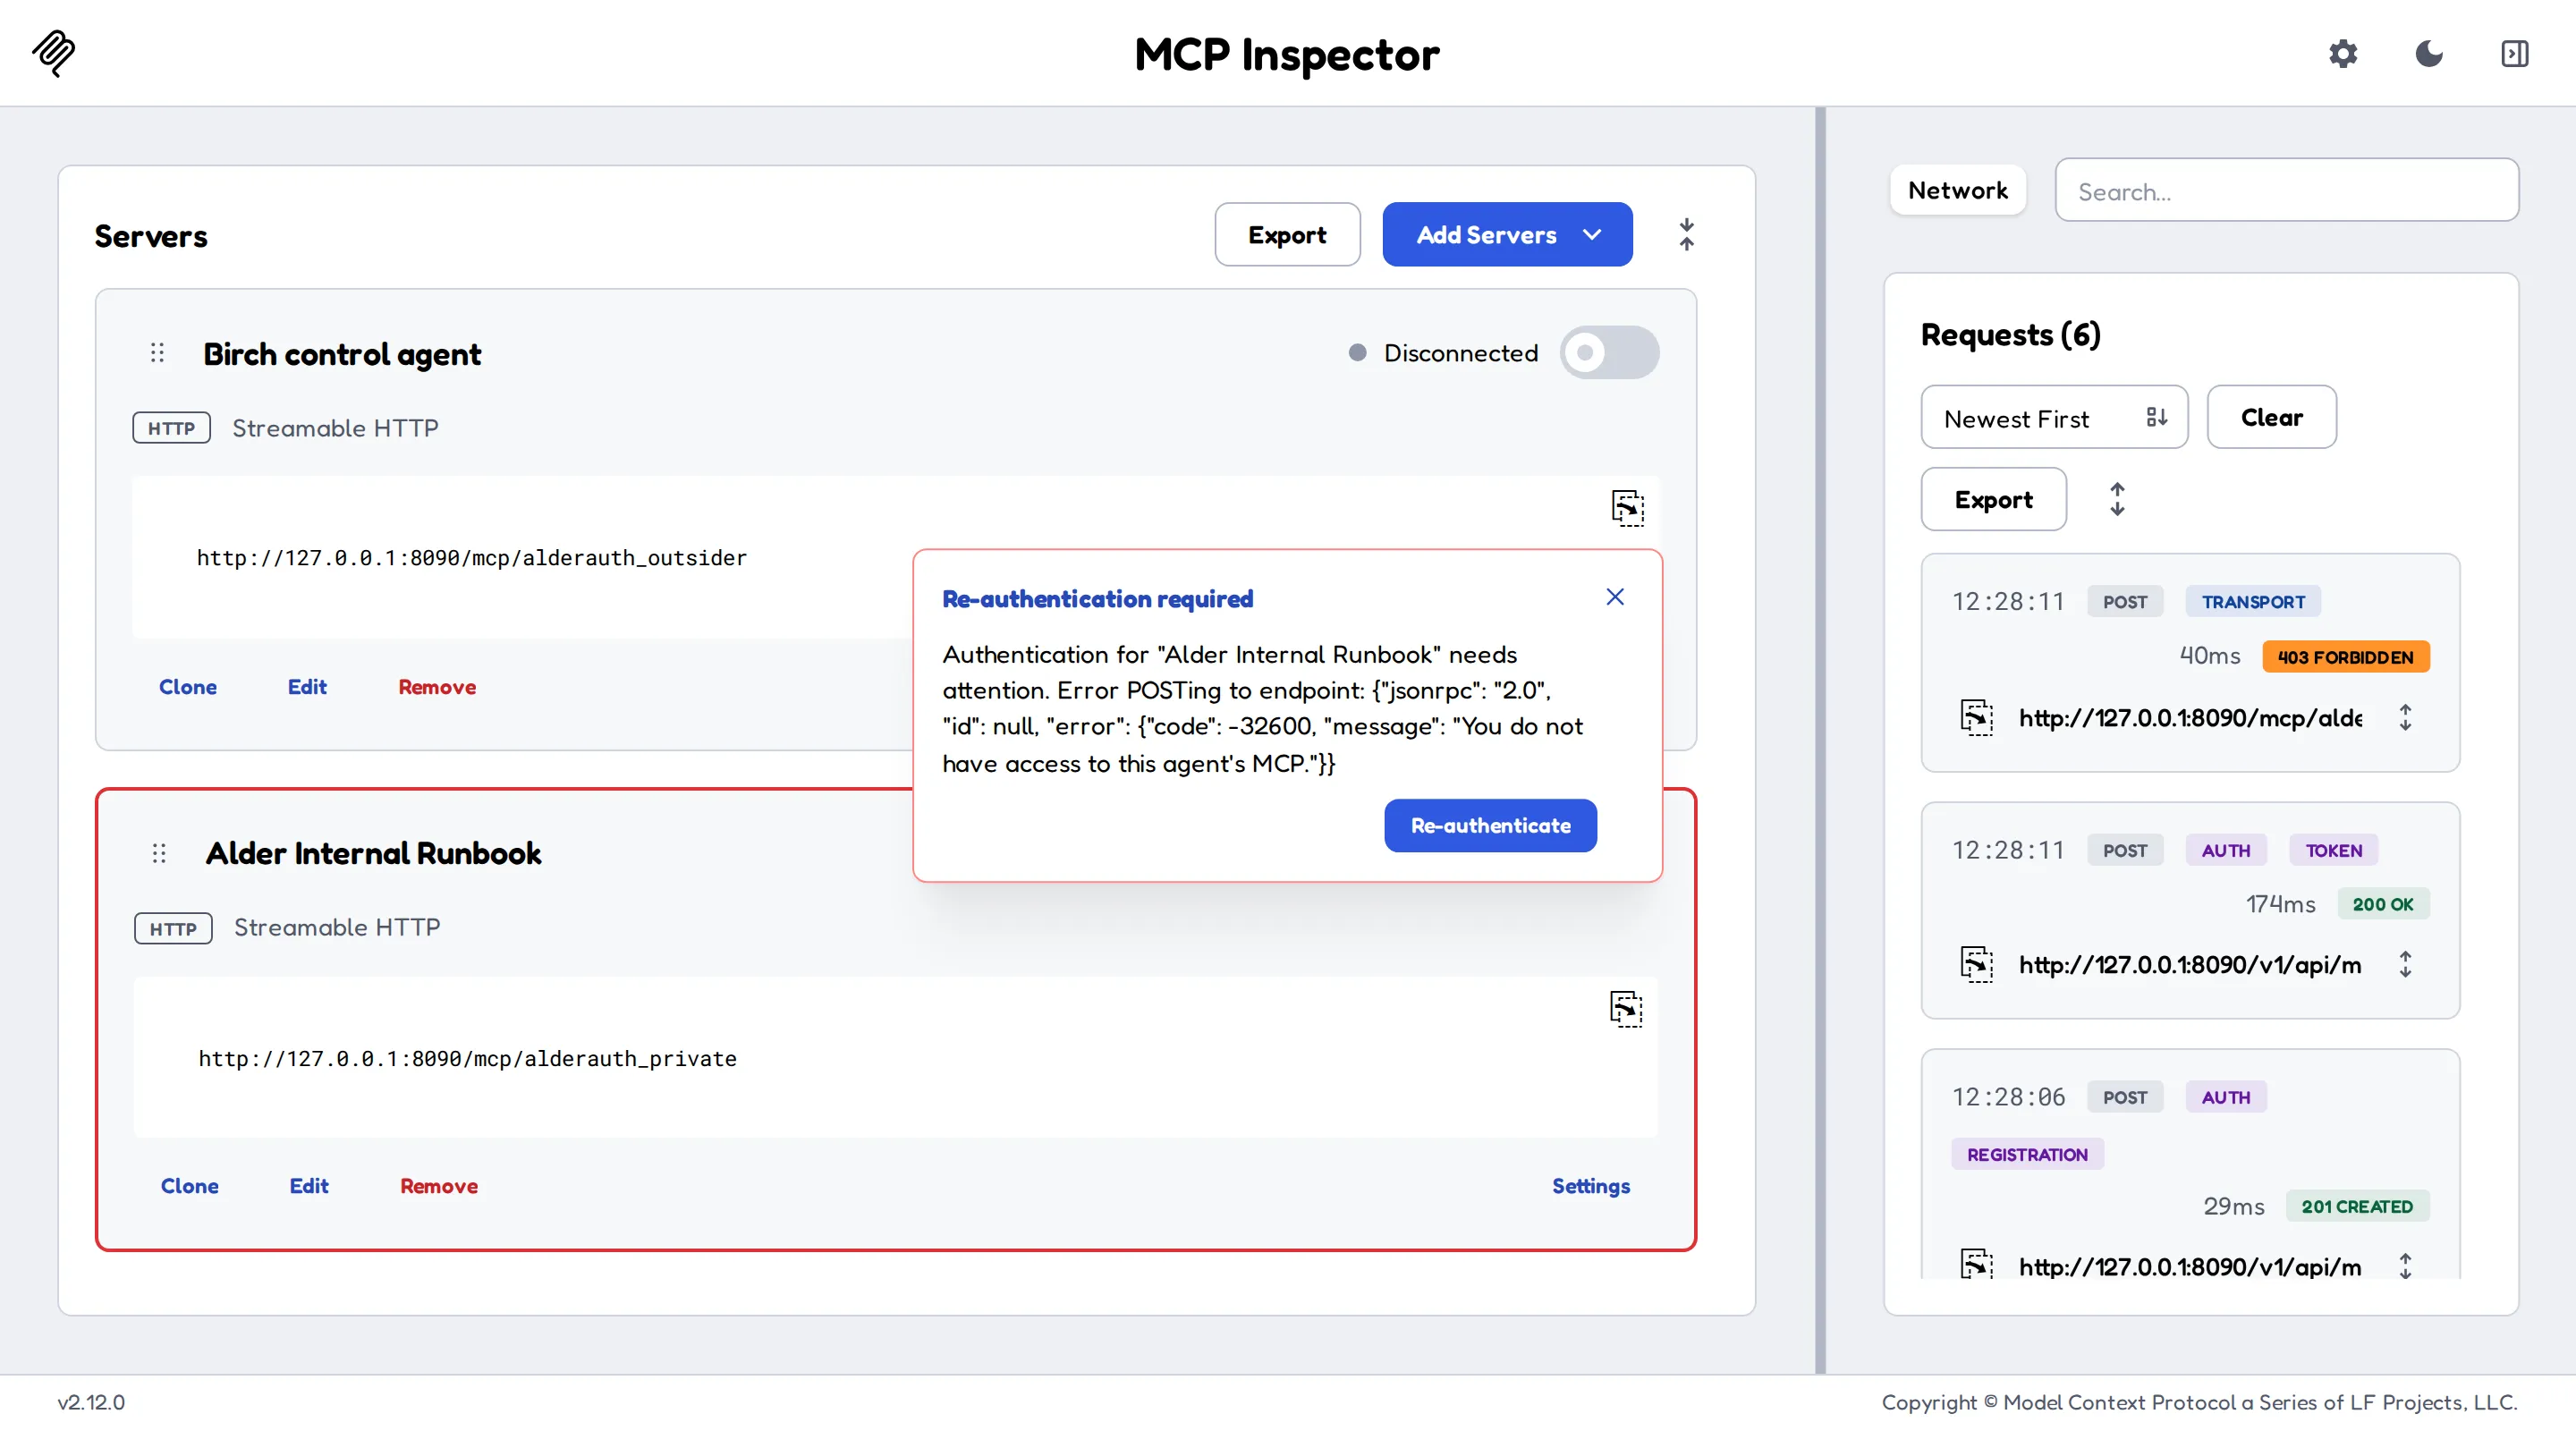Collapse all servers arrows icon
Image resolution: width=2576 pixels, height=1431 pixels.
[1686, 235]
